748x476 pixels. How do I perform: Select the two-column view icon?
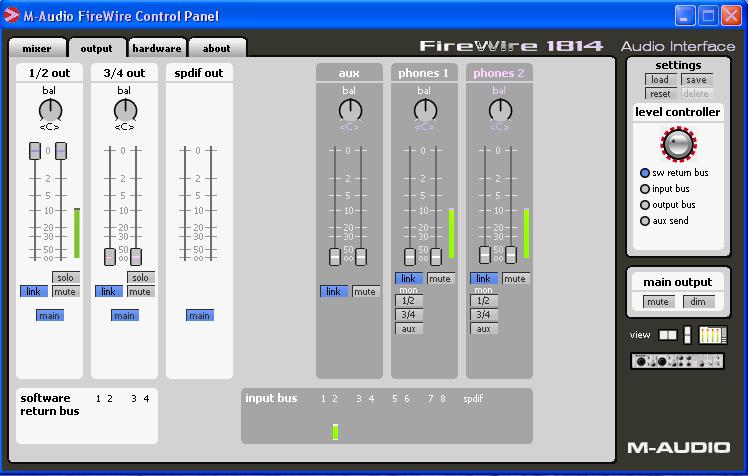pyautogui.click(x=667, y=335)
